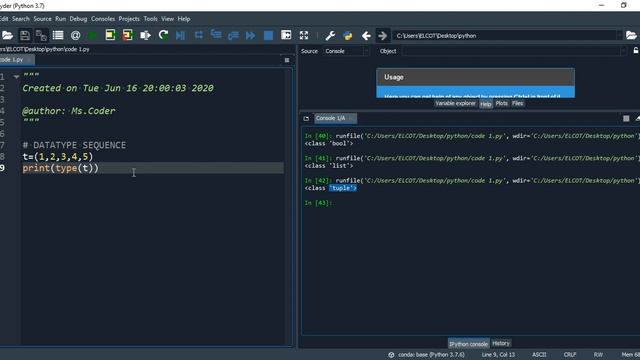The width and height of the screenshot is (640, 360).
Task: Run the file with green play icon
Action: (x=92, y=36)
